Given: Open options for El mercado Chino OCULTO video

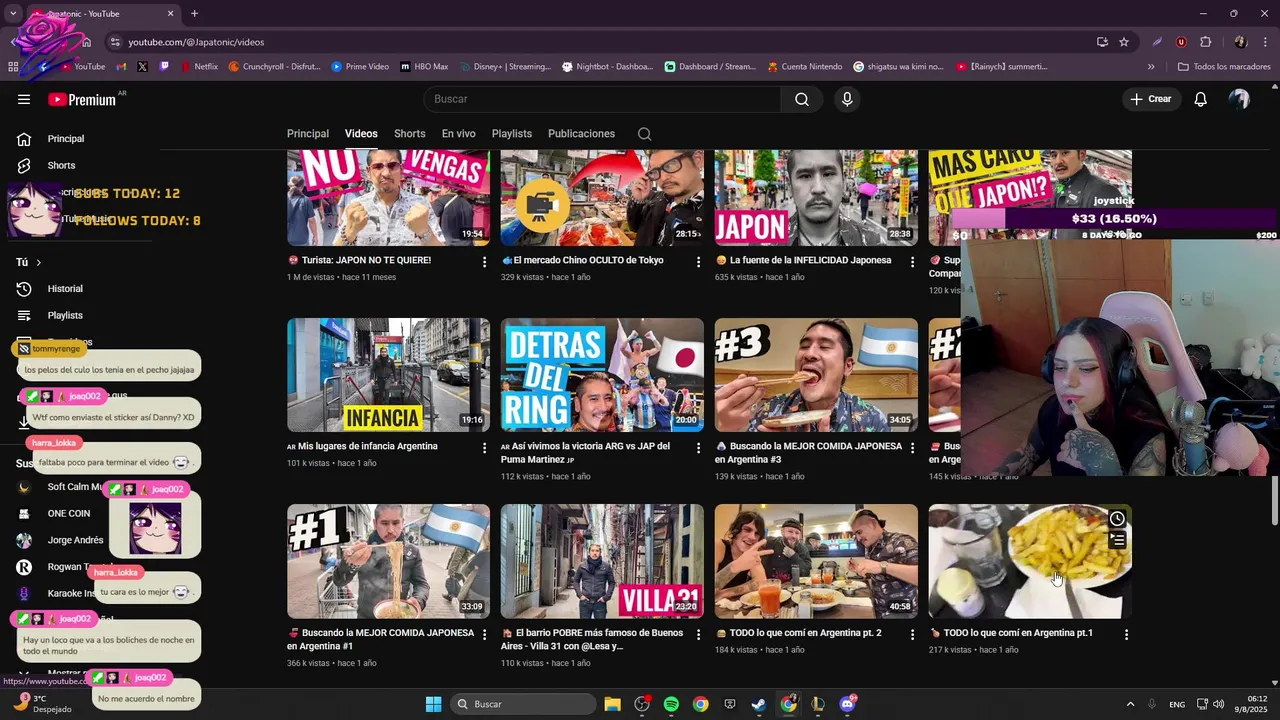Looking at the screenshot, I should (699, 261).
